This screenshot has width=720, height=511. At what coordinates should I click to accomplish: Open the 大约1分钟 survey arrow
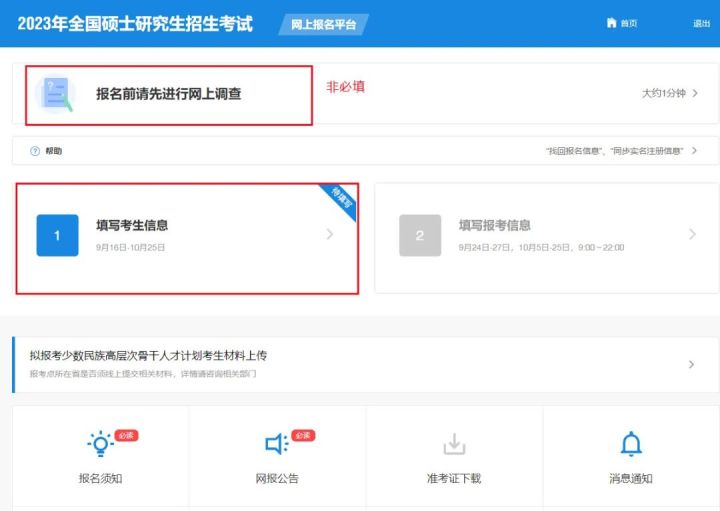(694, 93)
